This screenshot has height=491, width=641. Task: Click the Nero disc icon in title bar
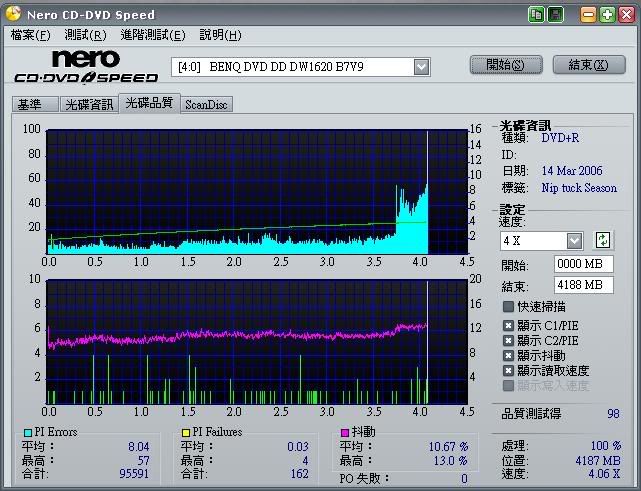[x=12, y=14]
